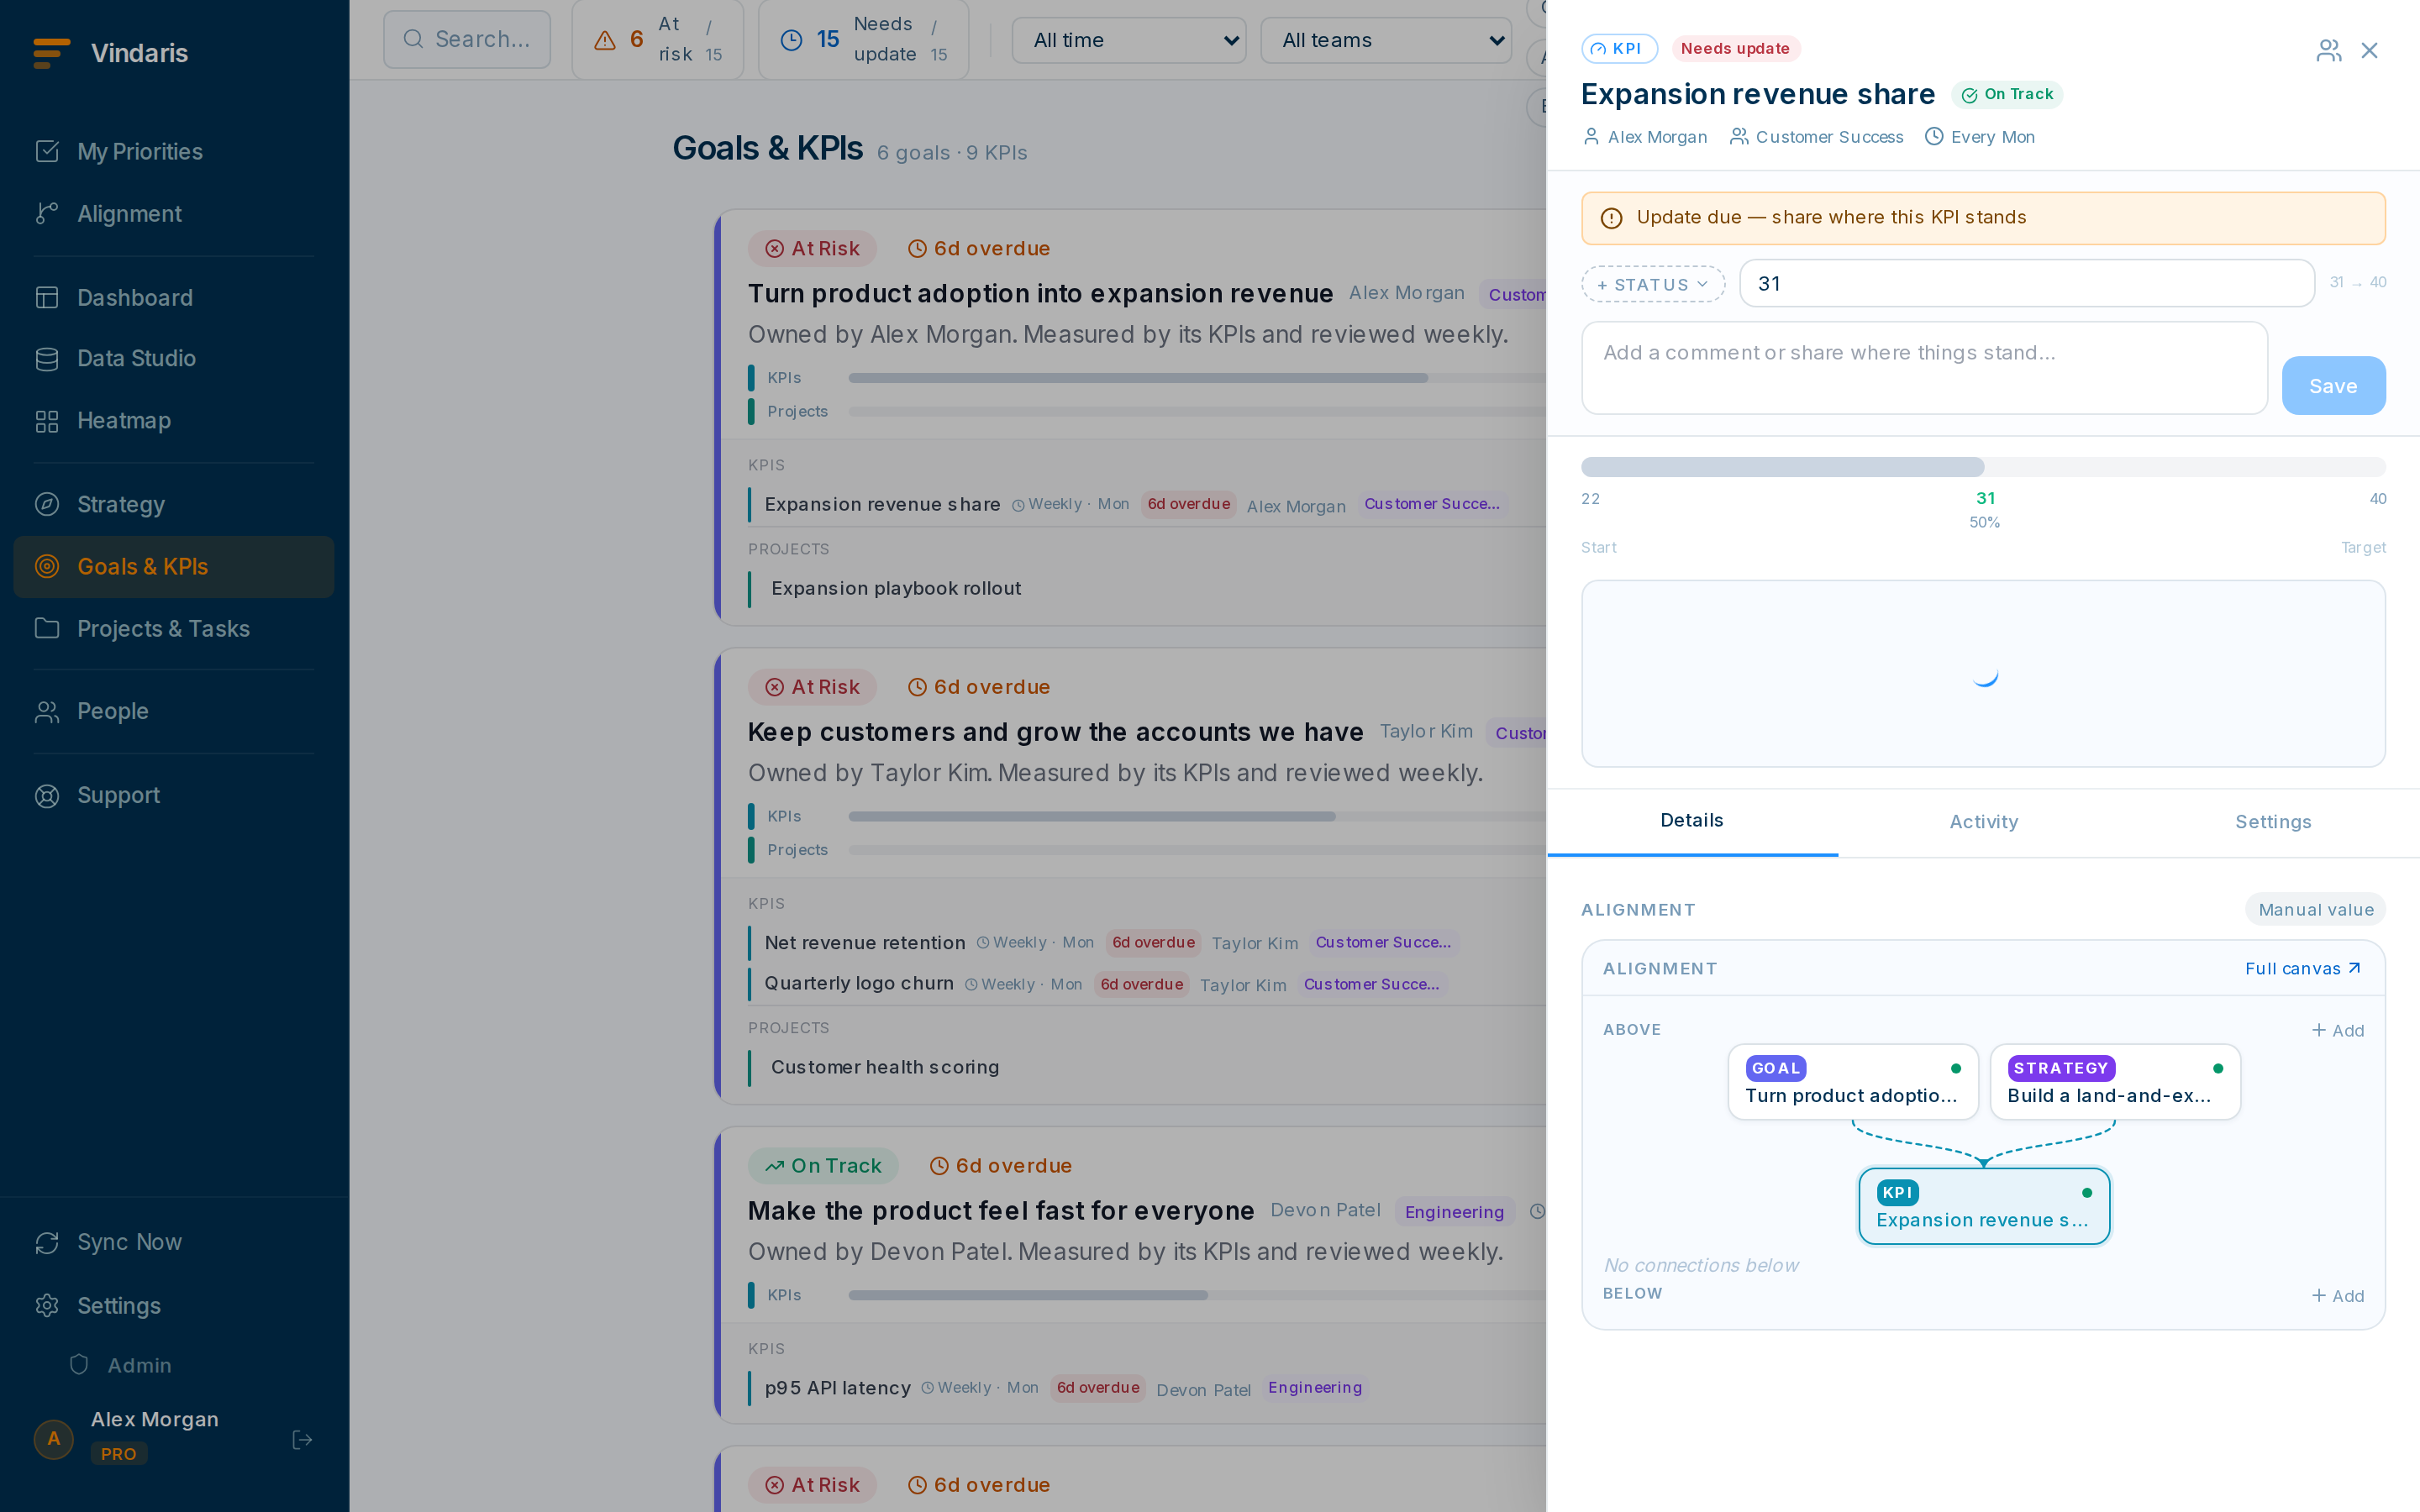
Task: Focus the Search box
Action: coord(467,40)
